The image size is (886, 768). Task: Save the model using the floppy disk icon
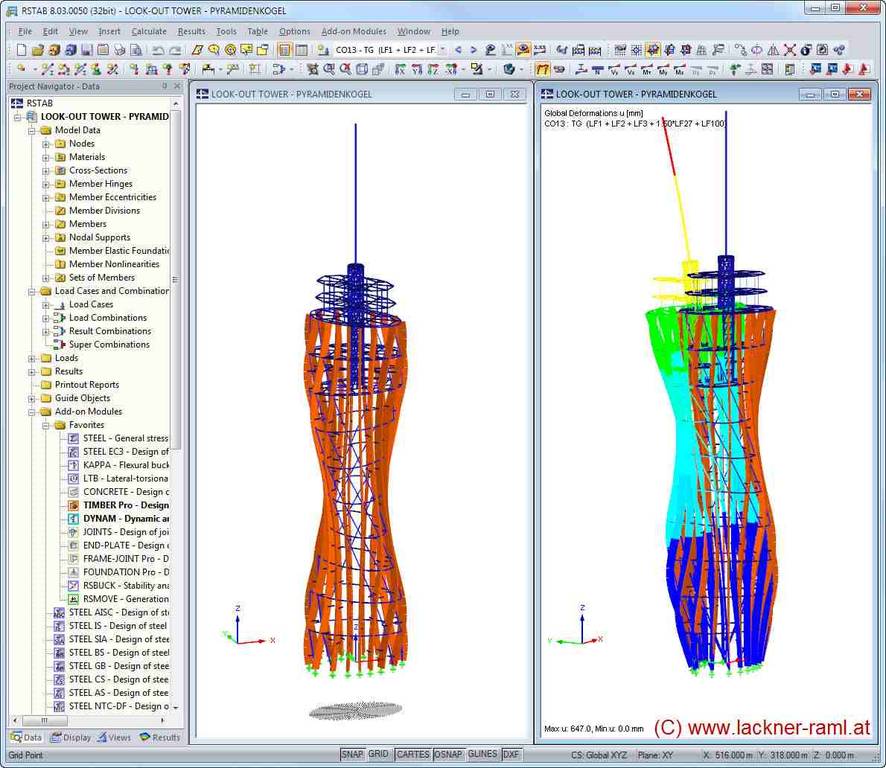pos(86,50)
